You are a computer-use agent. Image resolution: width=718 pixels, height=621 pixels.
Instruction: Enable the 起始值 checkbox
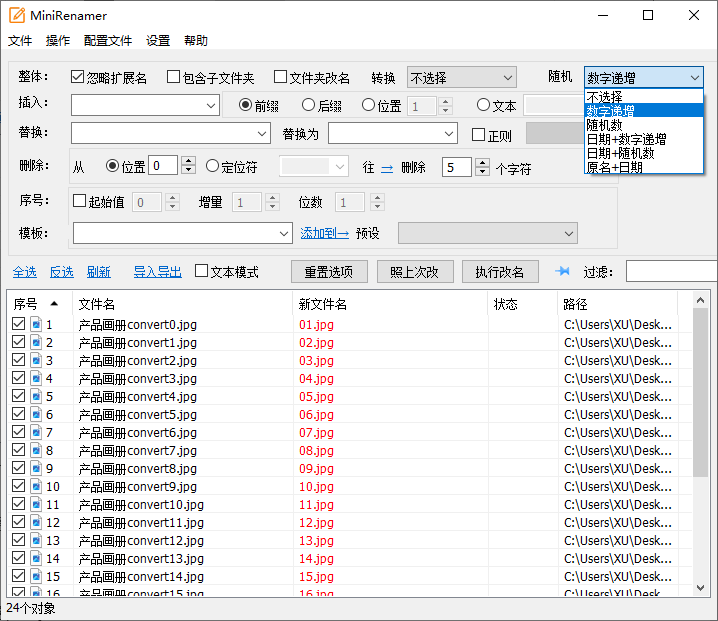click(79, 201)
